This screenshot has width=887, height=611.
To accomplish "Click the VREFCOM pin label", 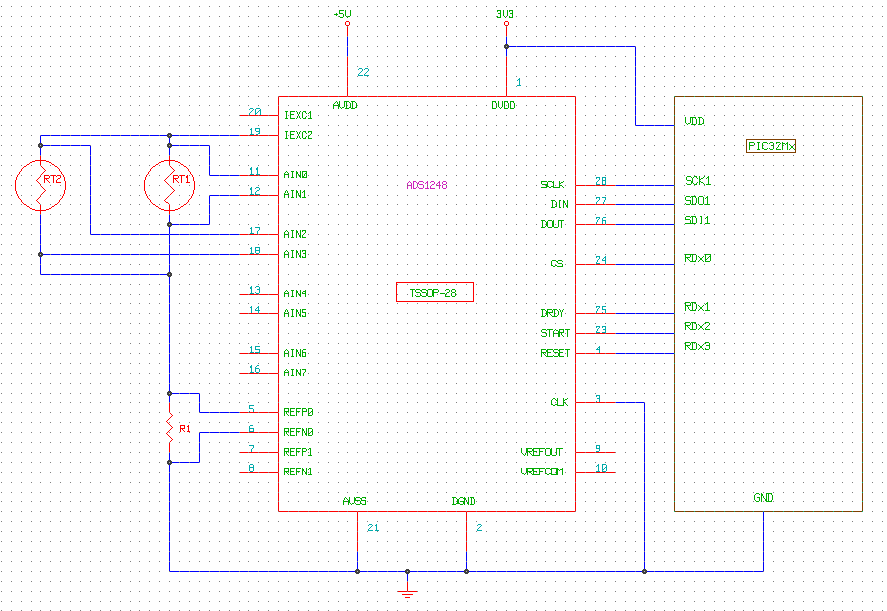I will pyautogui.click(x=542, y=472).
